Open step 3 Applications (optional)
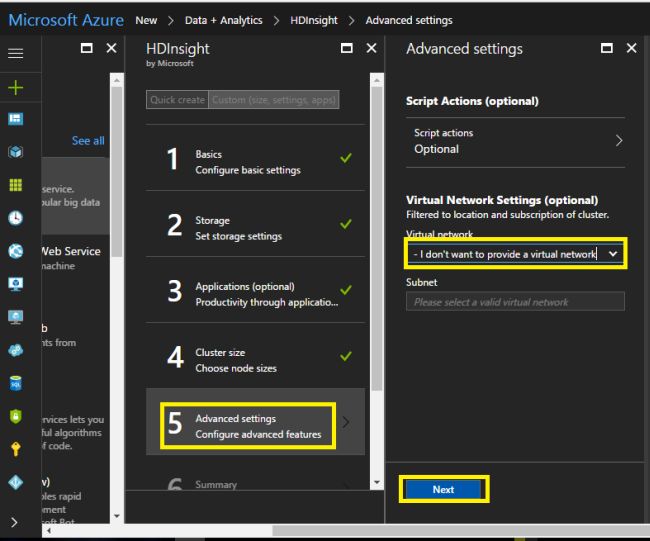 tap(255, 290)
